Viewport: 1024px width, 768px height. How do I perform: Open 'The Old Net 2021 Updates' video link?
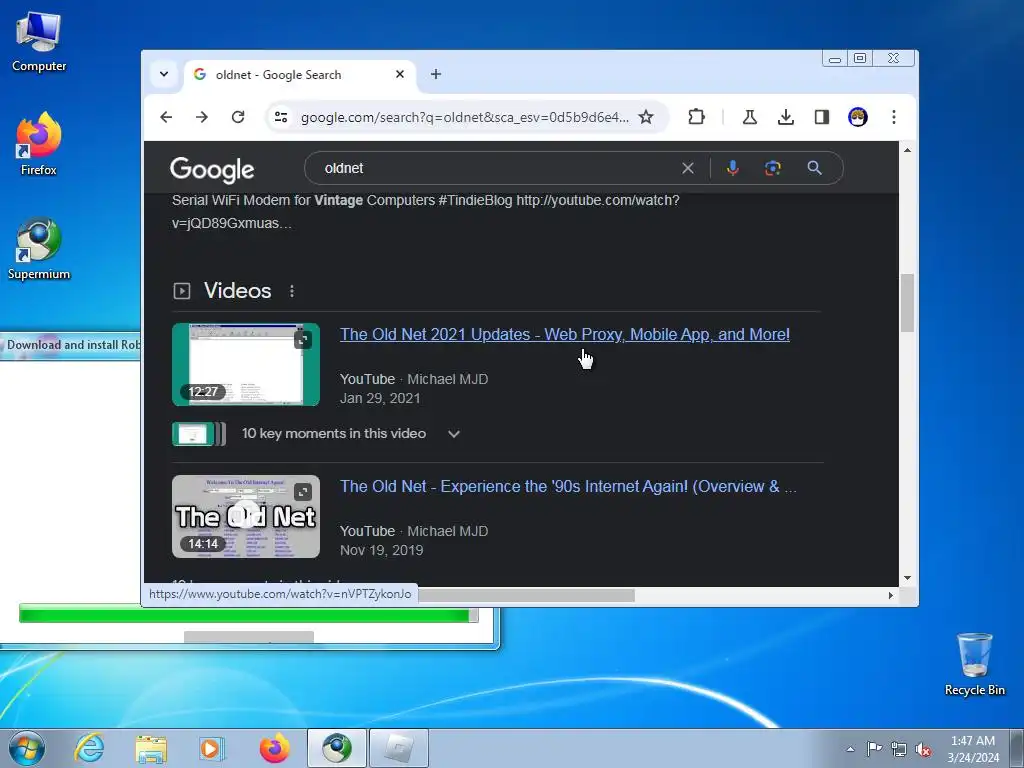565,334
